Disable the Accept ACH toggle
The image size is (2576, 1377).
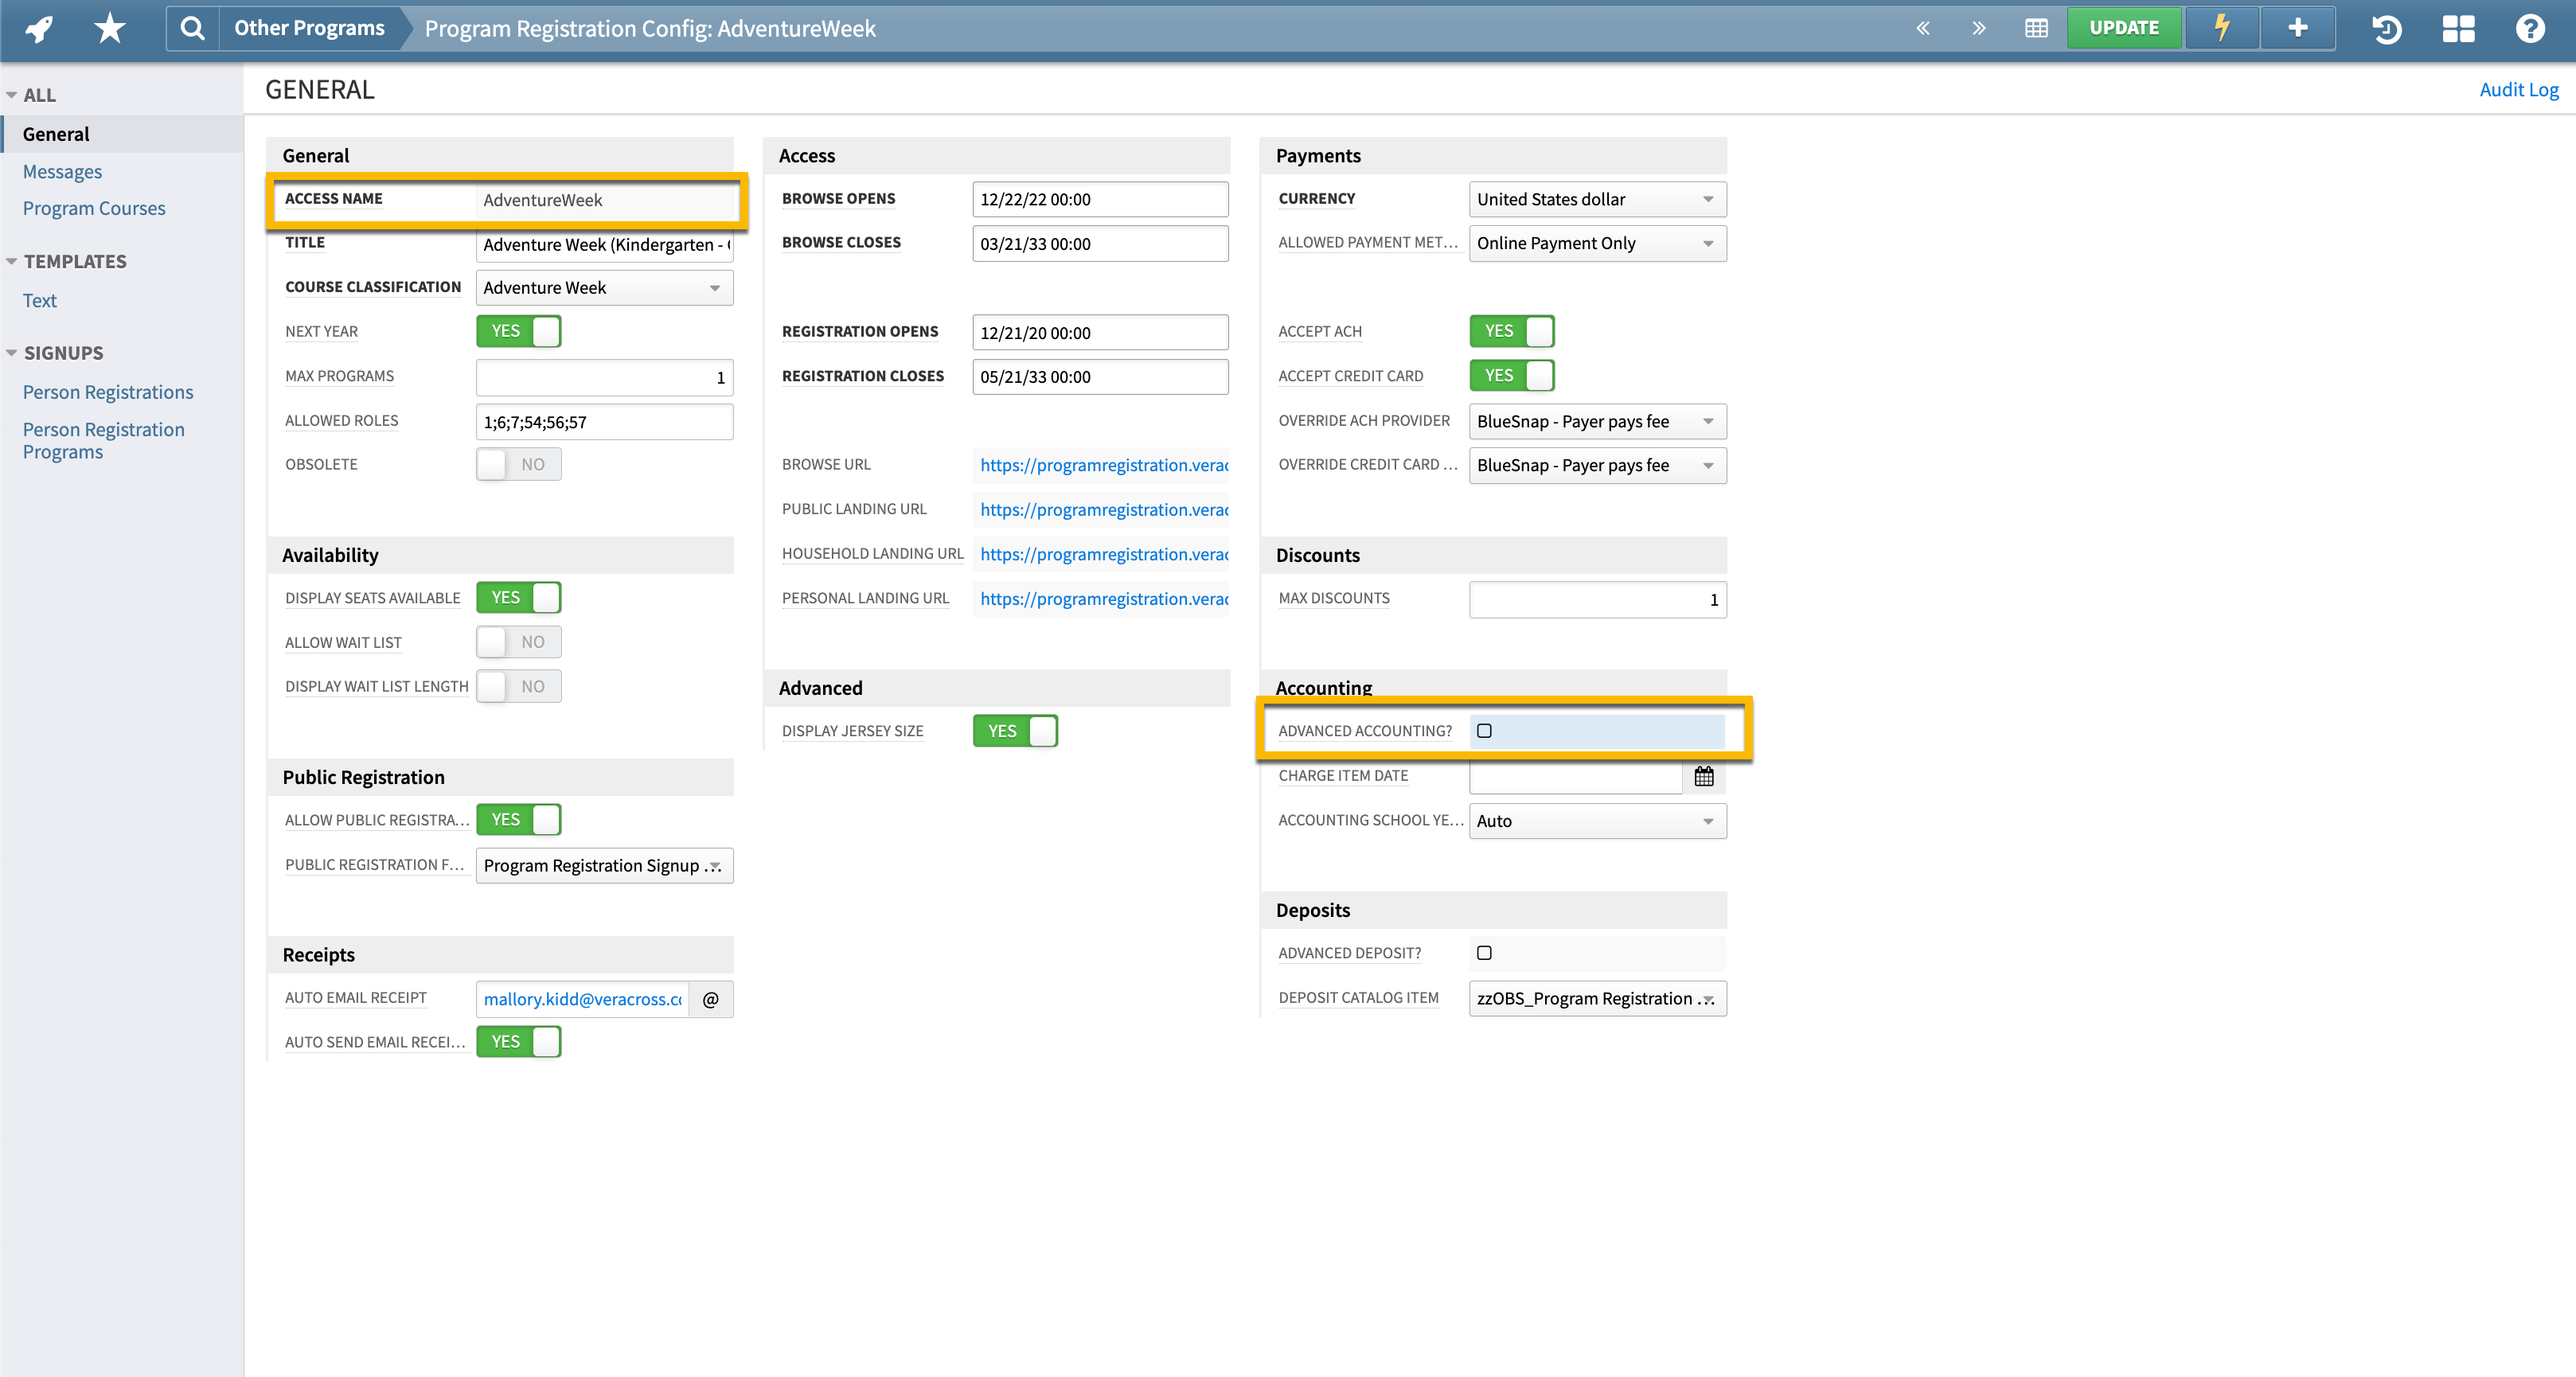tap(1511, 331)
